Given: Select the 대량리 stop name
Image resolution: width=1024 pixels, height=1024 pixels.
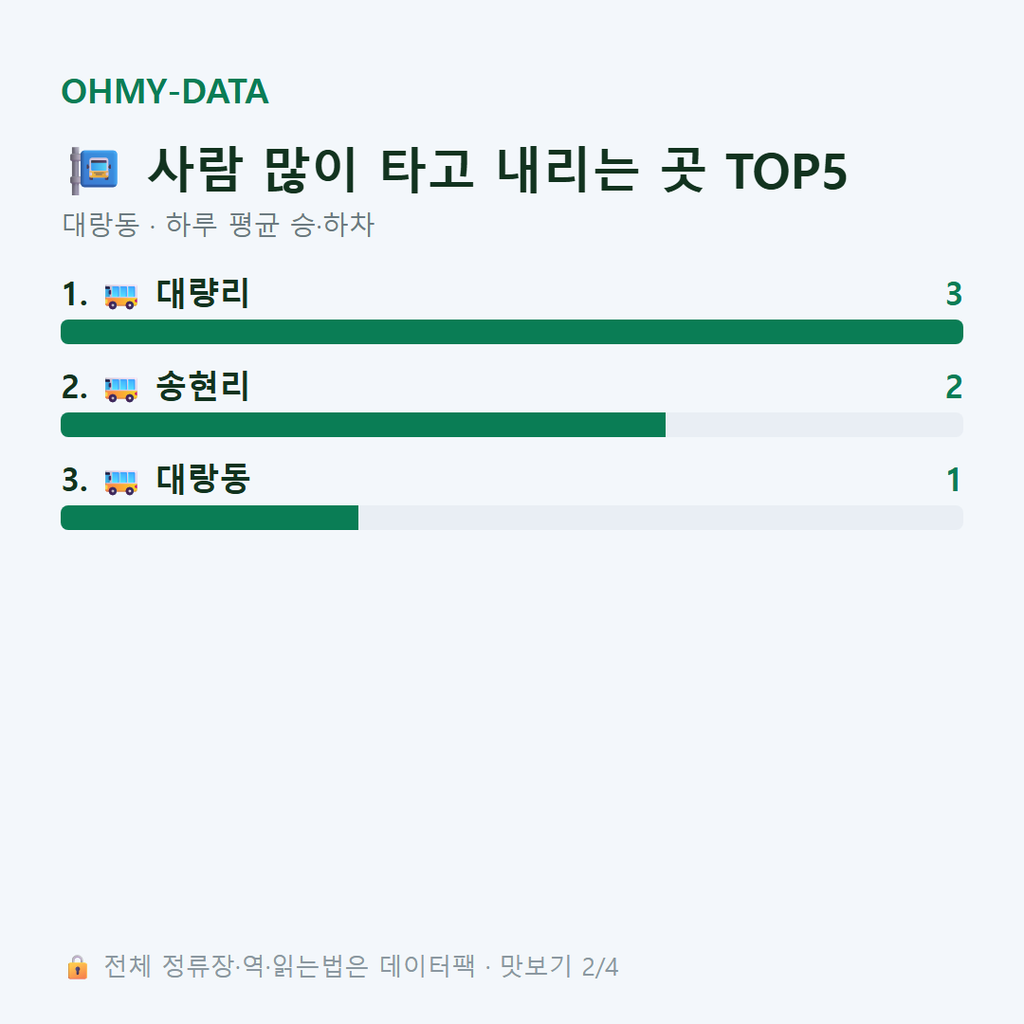Looking at the screenshot, I should pos(202,293).
